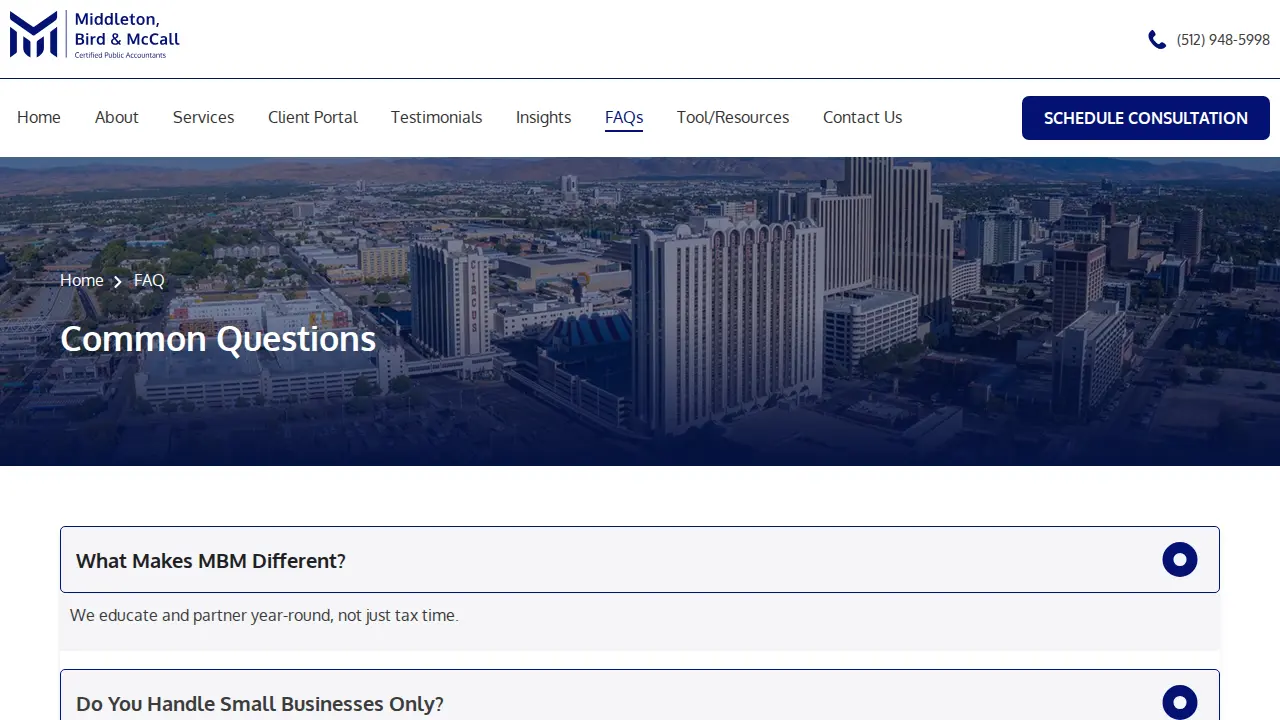Collapse the 'What Makes MBM Different?' circle toggle

1180,560
